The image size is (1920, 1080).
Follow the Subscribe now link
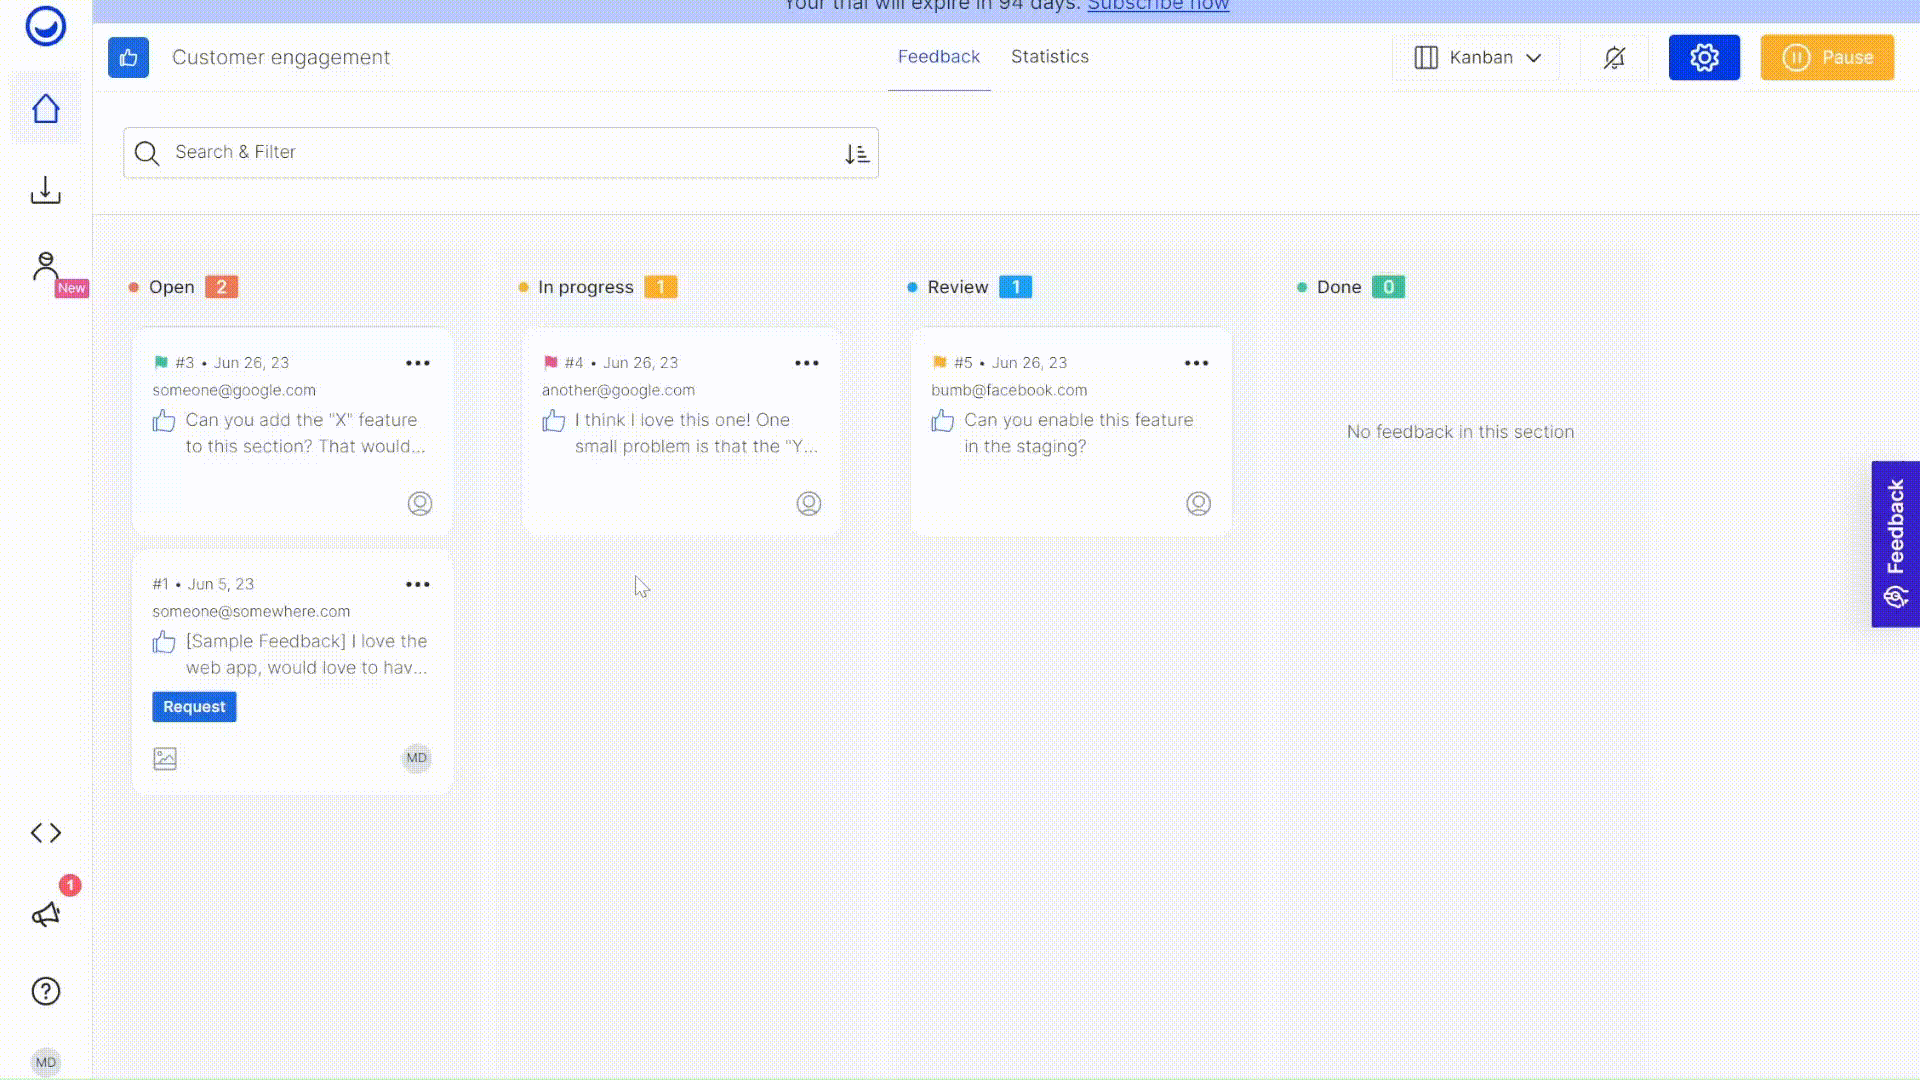(x=1158, y=5)
